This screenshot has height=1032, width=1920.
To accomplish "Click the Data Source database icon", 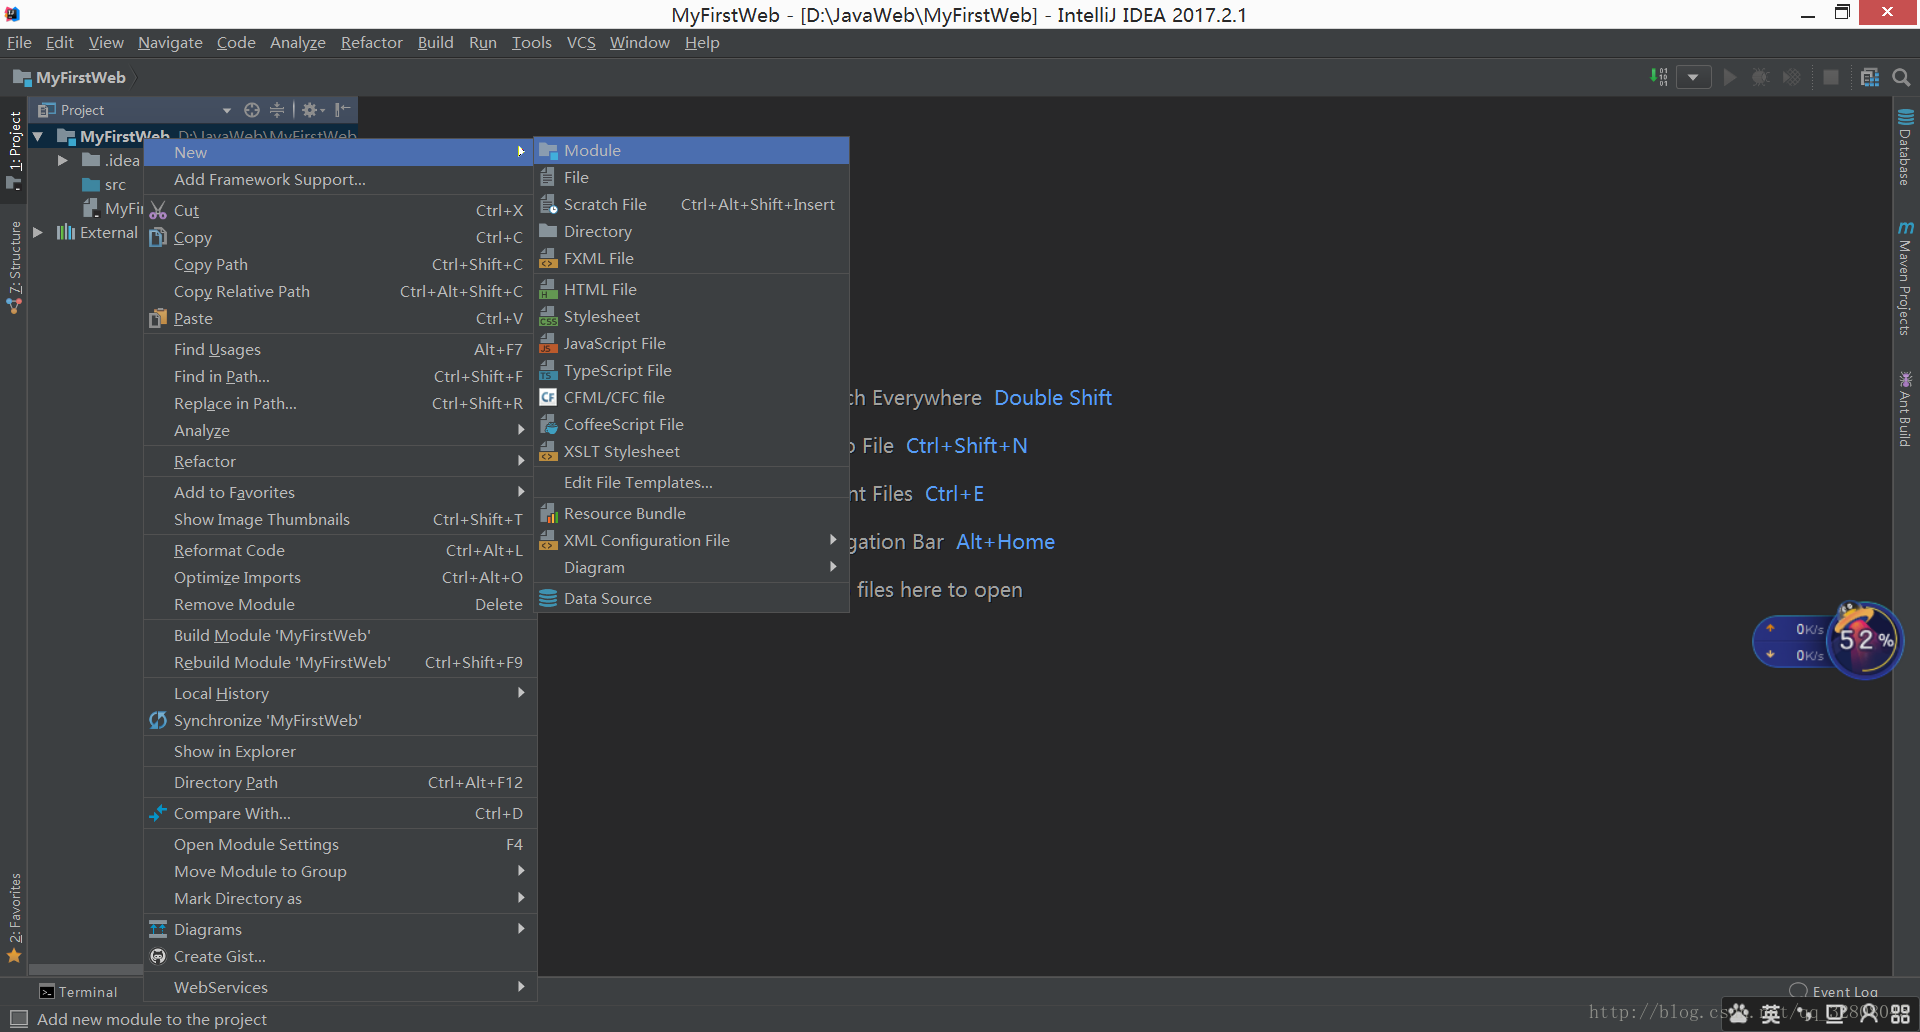I will (548, 598).
